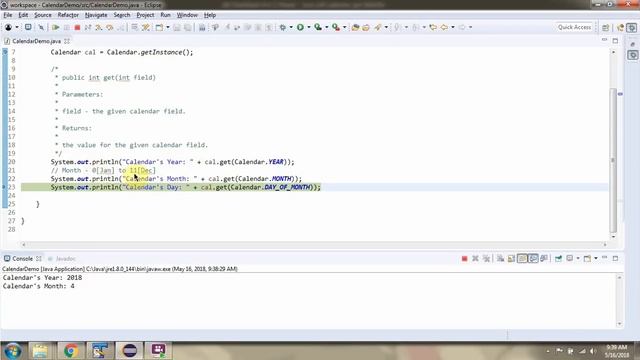Click the External Tools run icon

pos(336,27)
